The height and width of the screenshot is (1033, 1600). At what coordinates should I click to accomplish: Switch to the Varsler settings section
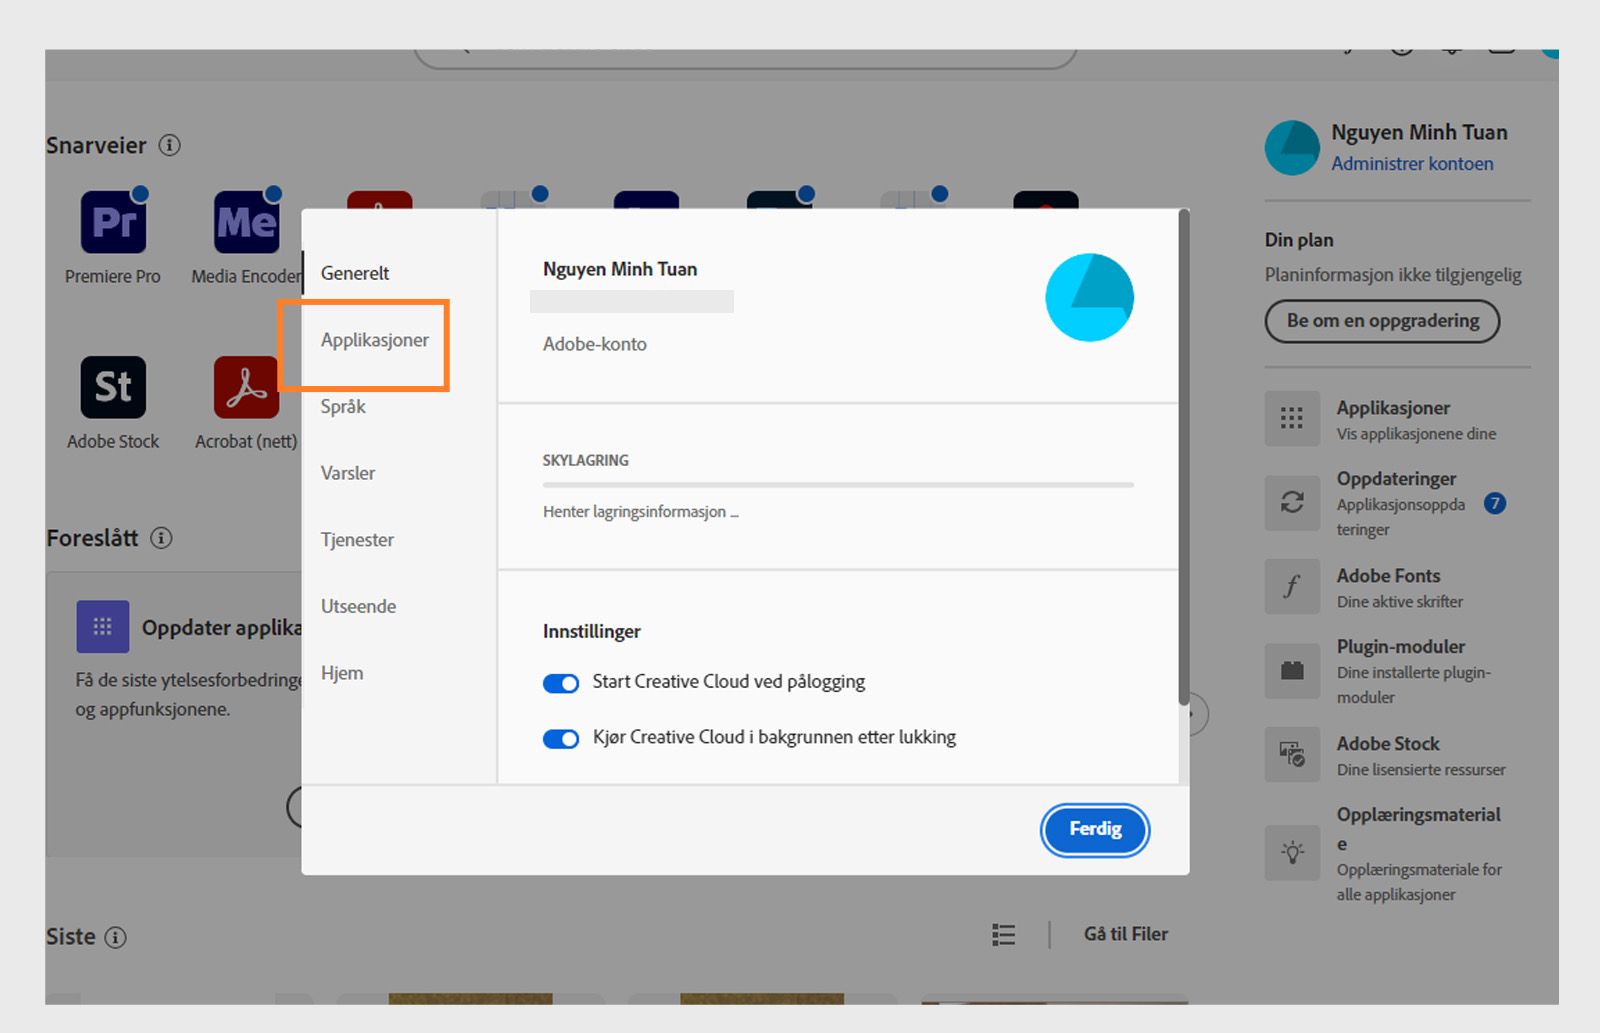click(347, 473)
